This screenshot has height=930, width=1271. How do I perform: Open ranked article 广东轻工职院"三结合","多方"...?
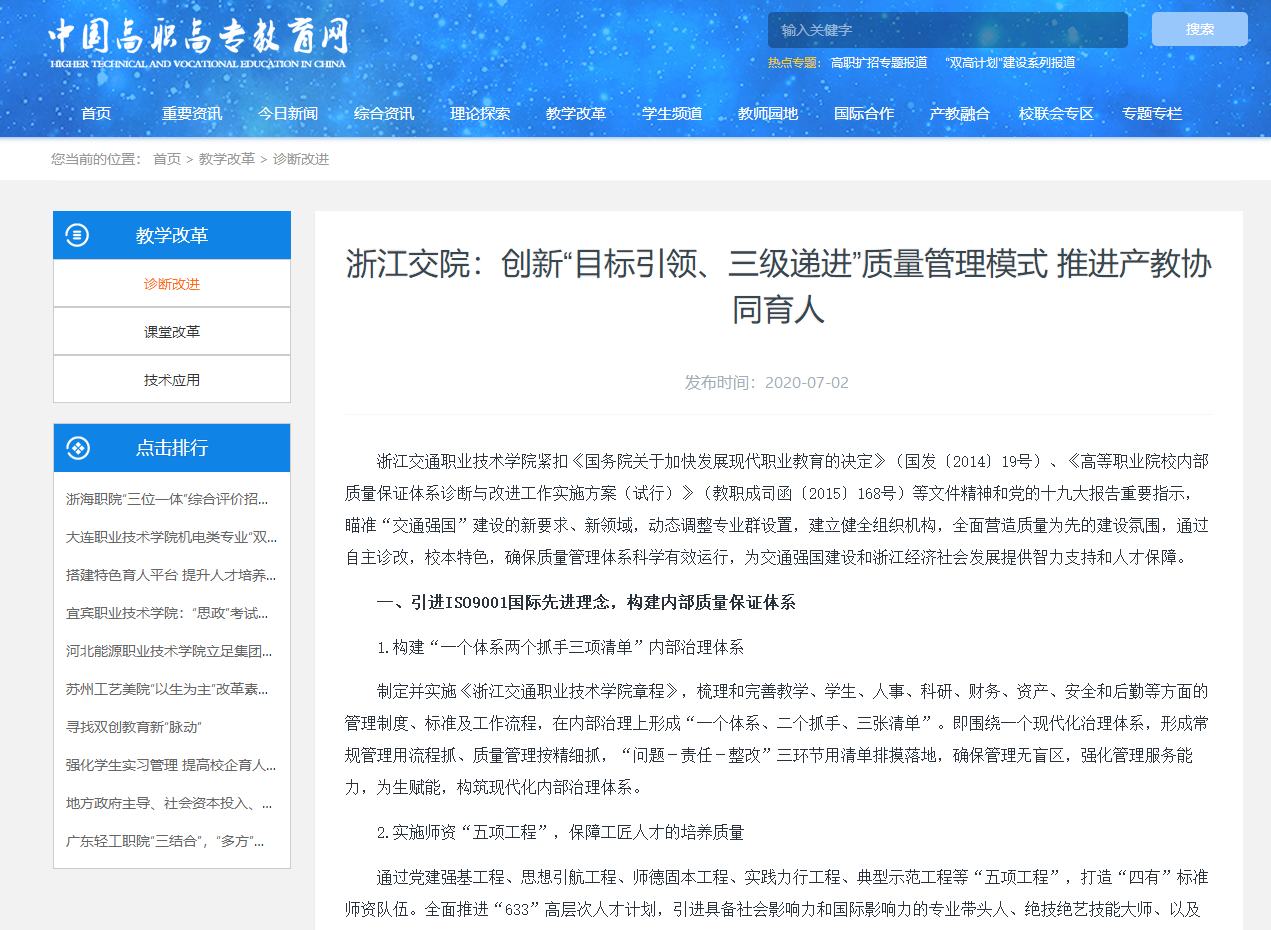click(165, 841)
